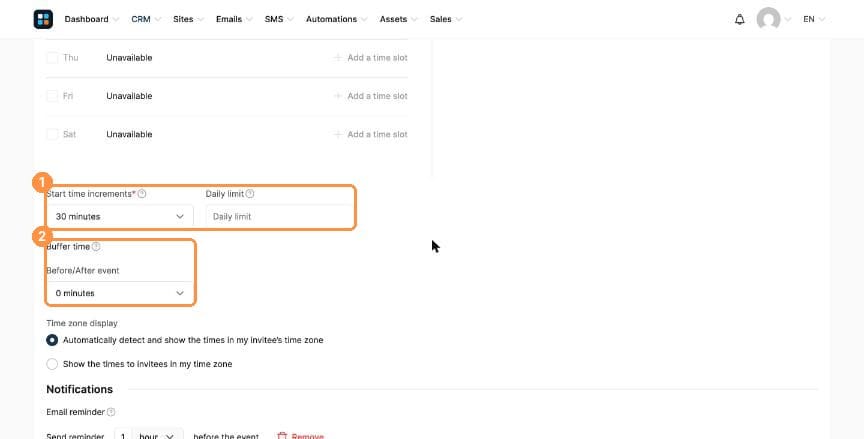Expand the Dashboard menu chevron
This screenshot has width=864, height=439.
pyautogui.click(x=116, y=19)
